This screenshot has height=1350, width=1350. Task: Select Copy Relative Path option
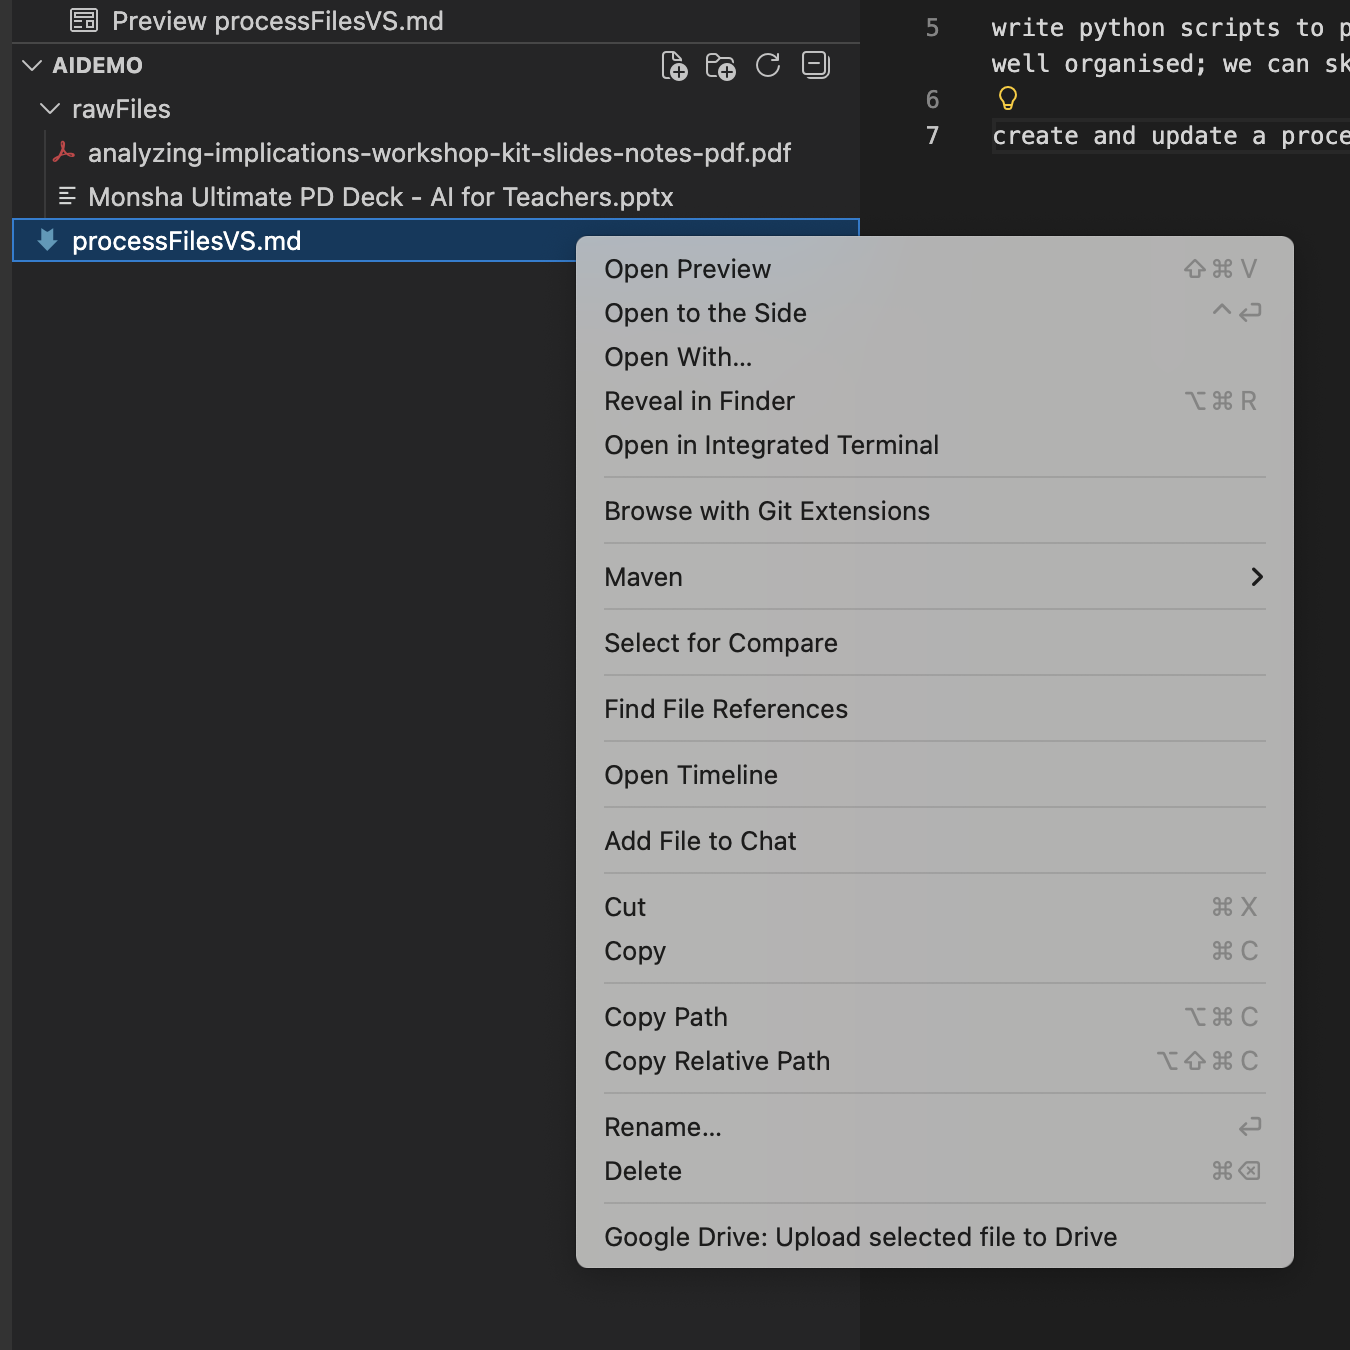pyautogui.click(x=717, y=1061)
